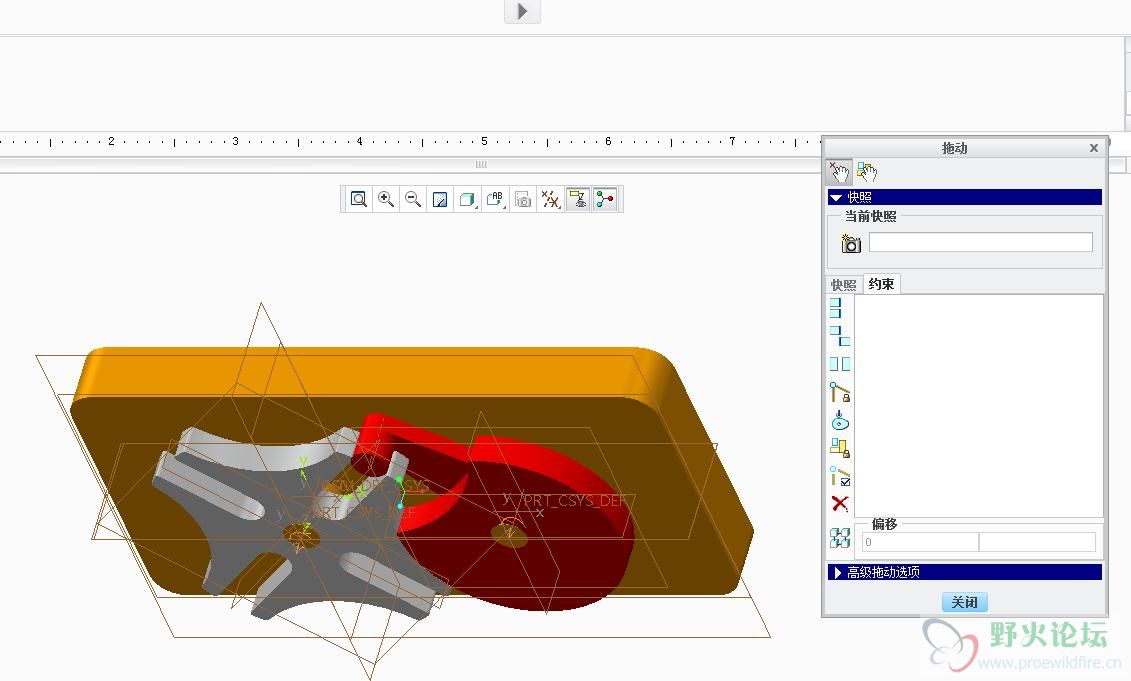
Task: Collapse the 快照 section header
Action: pyautogui.click(x=964, y=197)
